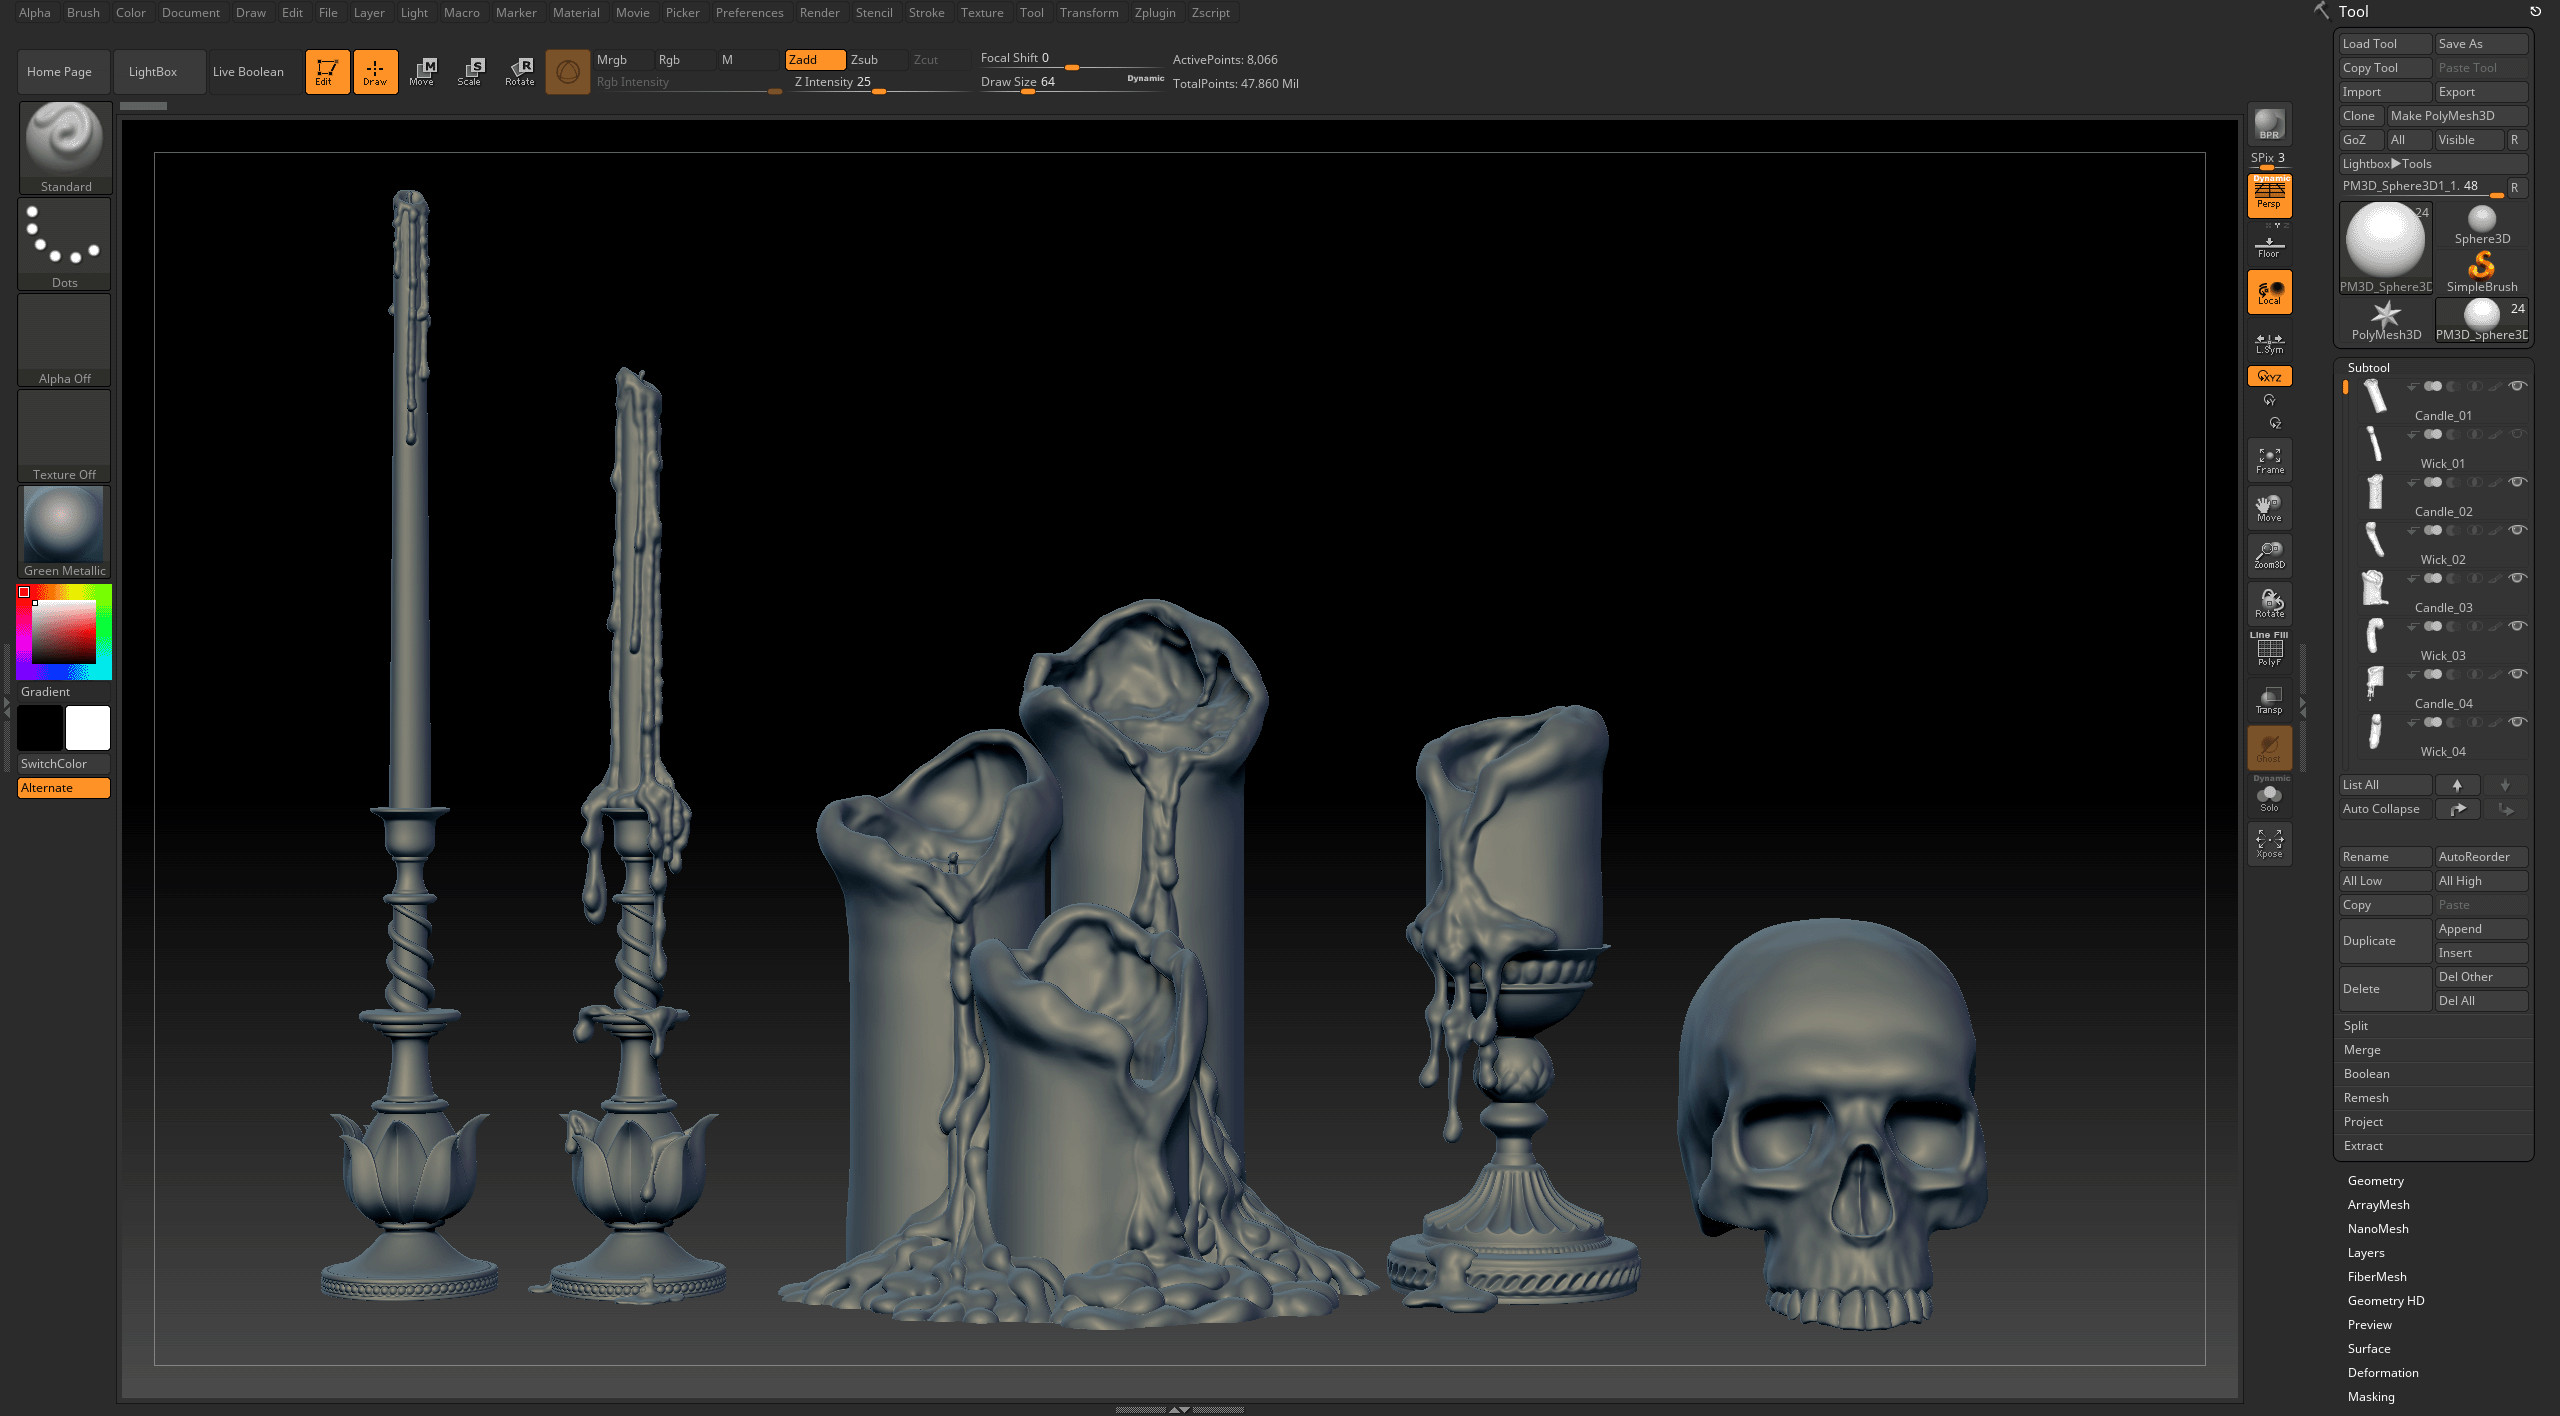Toggle Ghost transparency
Viewport: 2560px width, 1416px height.
(x=2269, y=747)
